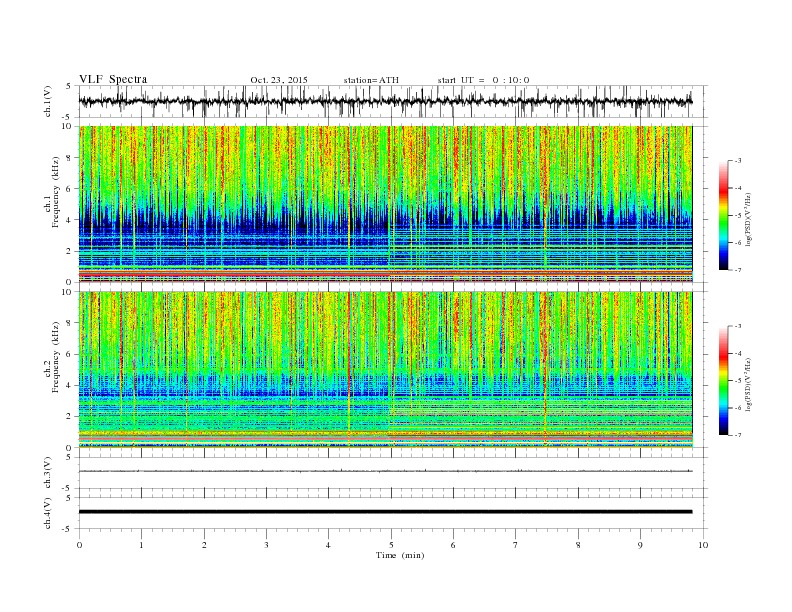Click the "7" tick on the time axis
Viewport: 792px width, 612px height.
(x=516, y=545)
